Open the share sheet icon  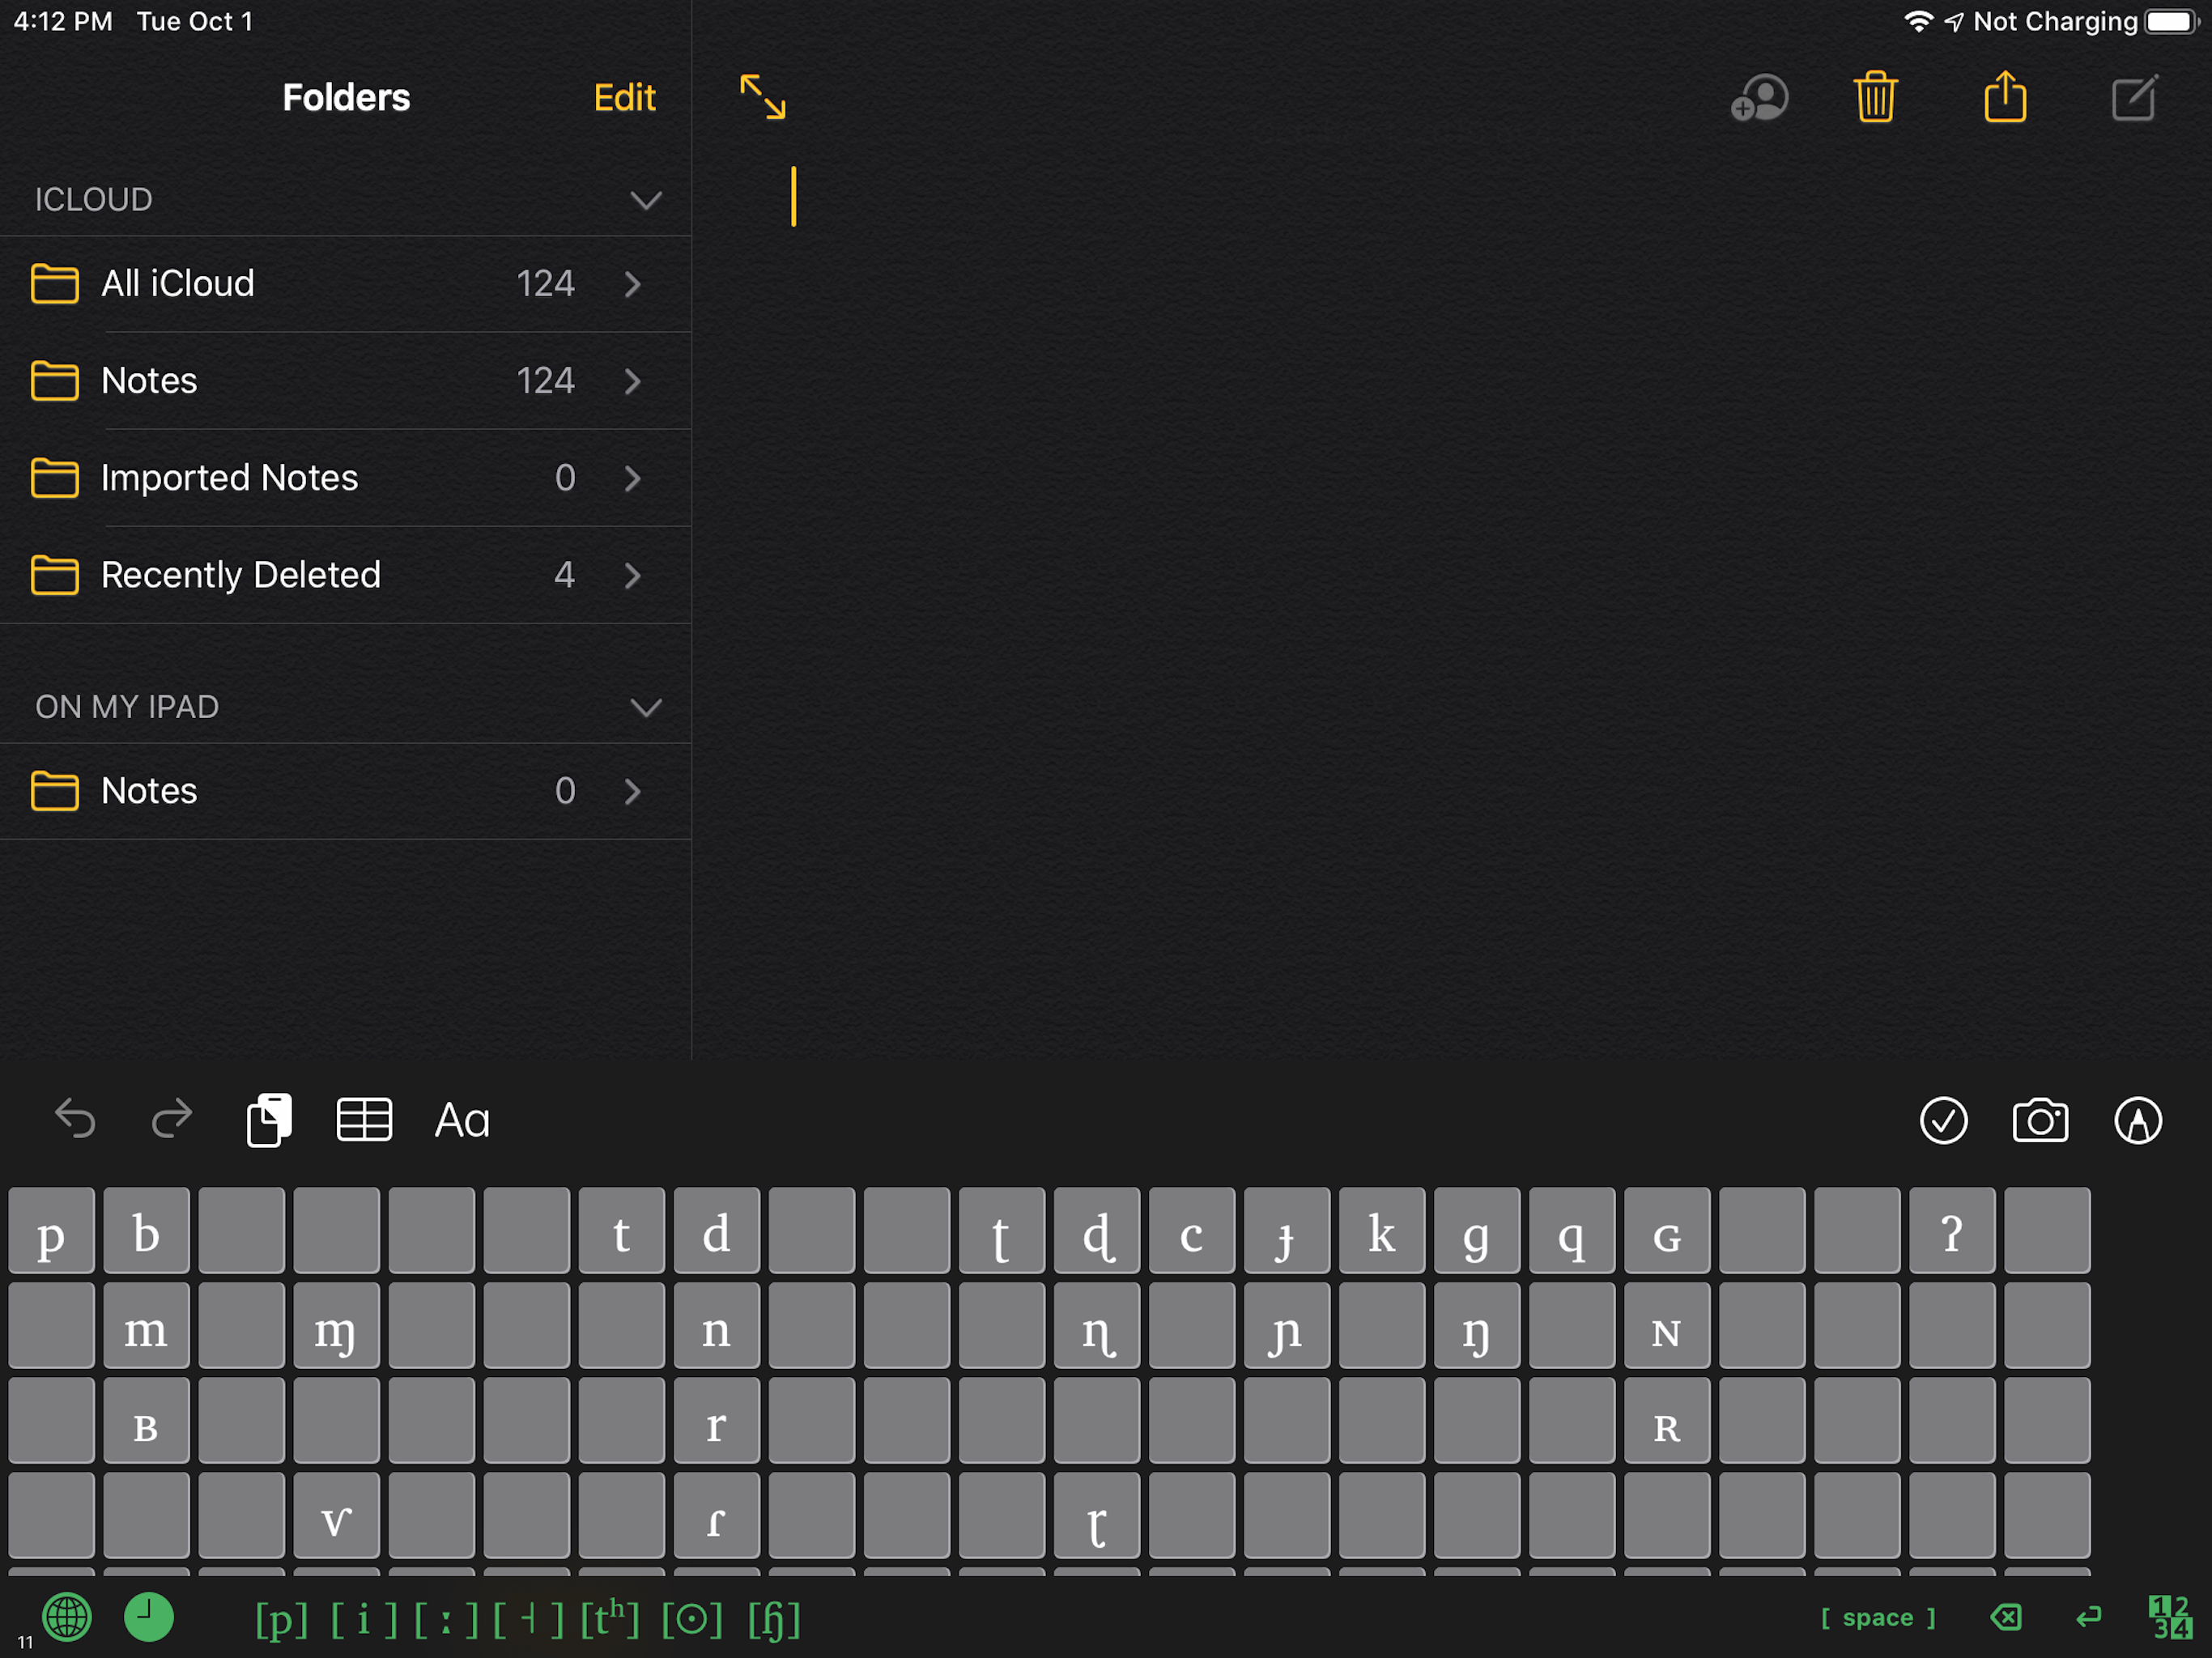2005,96
